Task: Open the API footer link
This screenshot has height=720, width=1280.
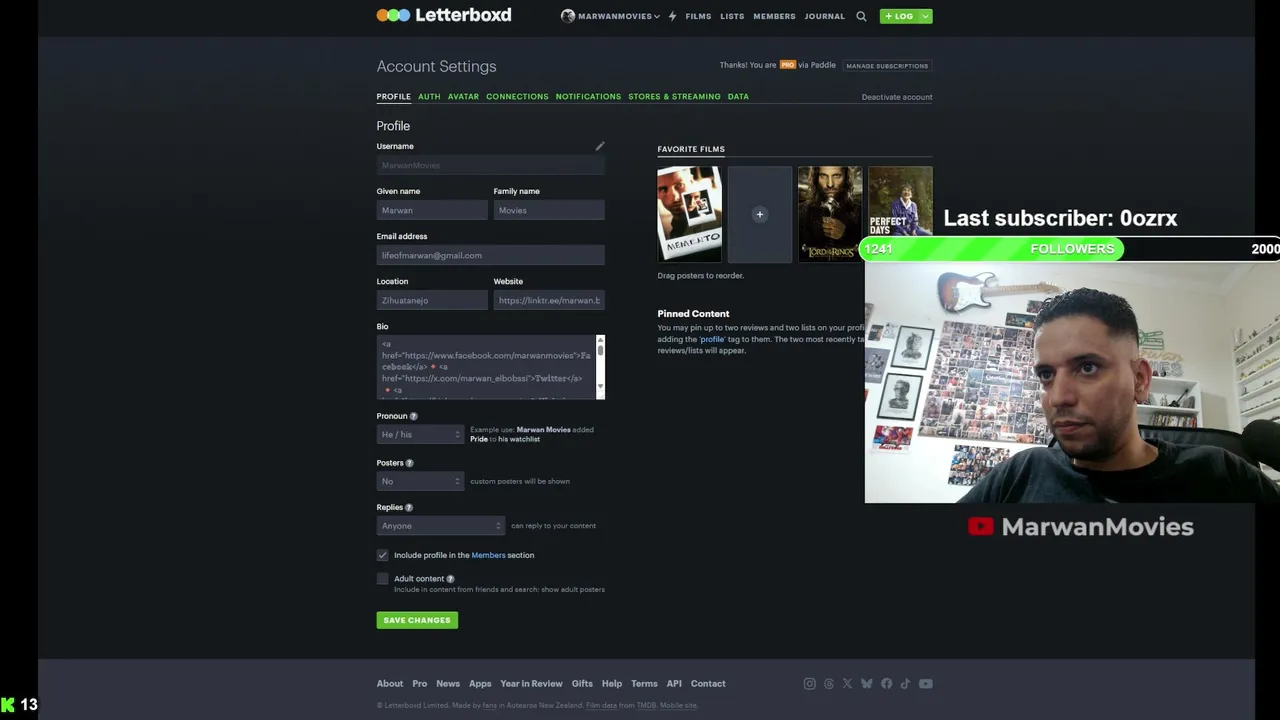Action: tap(674, 684)
